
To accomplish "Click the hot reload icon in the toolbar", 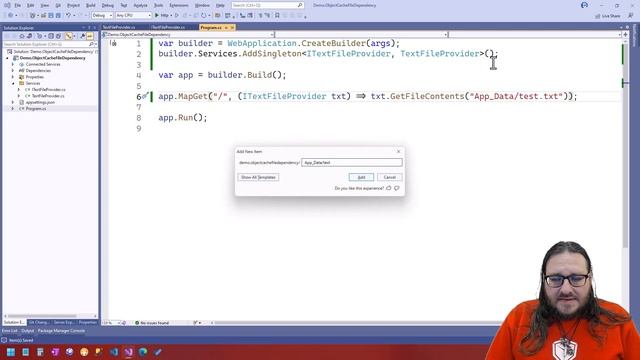I will (204, 15).
